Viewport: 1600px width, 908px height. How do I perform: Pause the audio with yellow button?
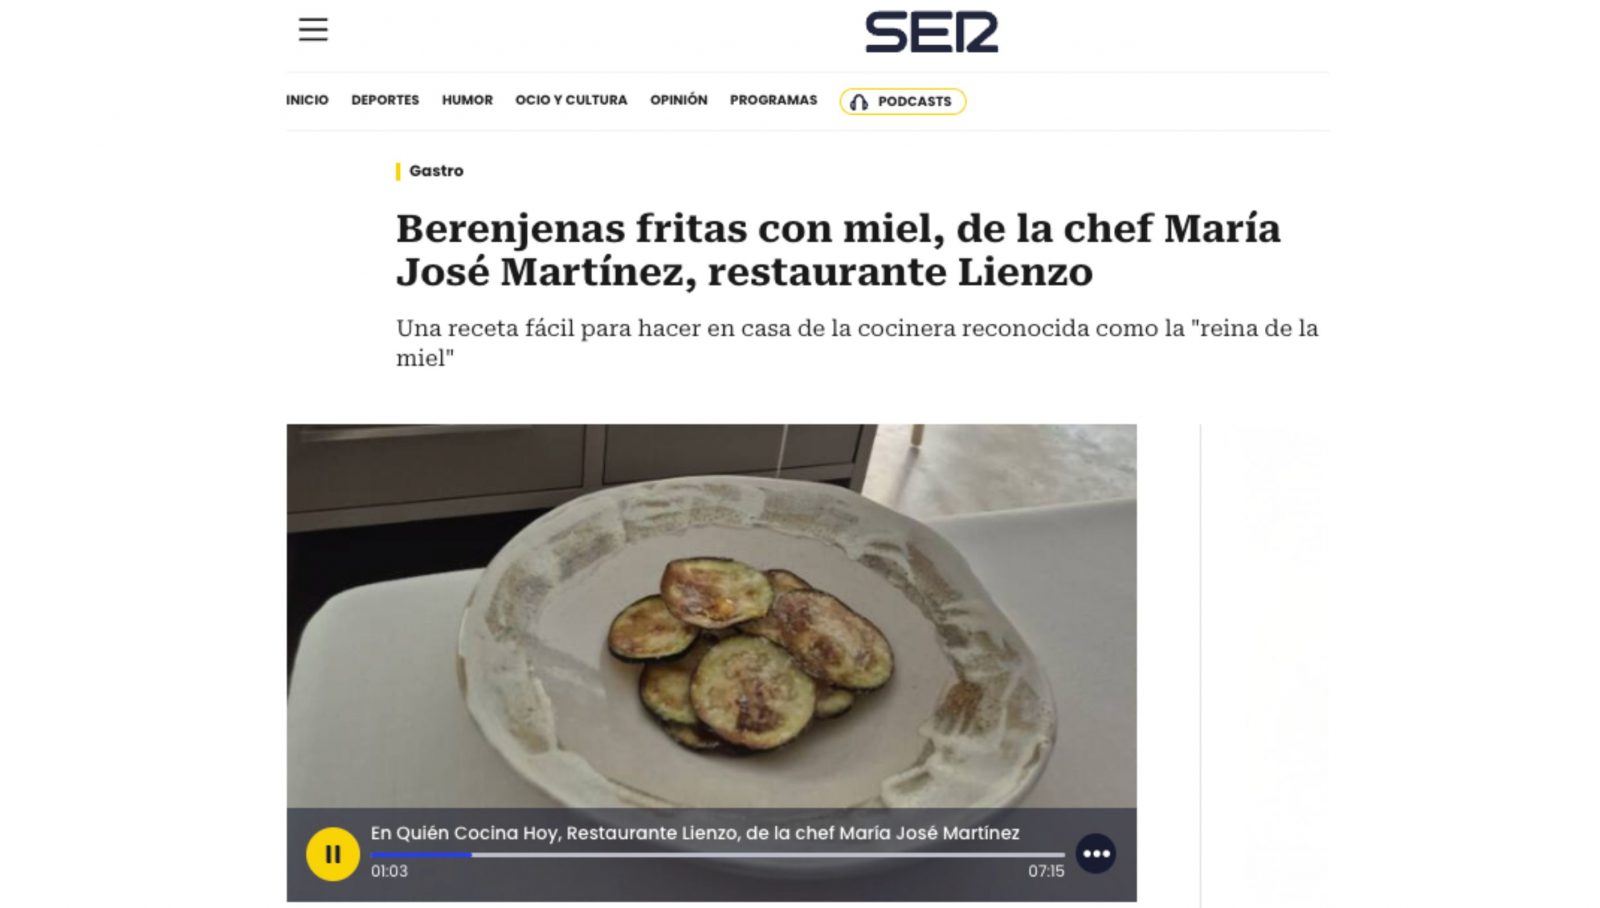click(x=332, y=854)
